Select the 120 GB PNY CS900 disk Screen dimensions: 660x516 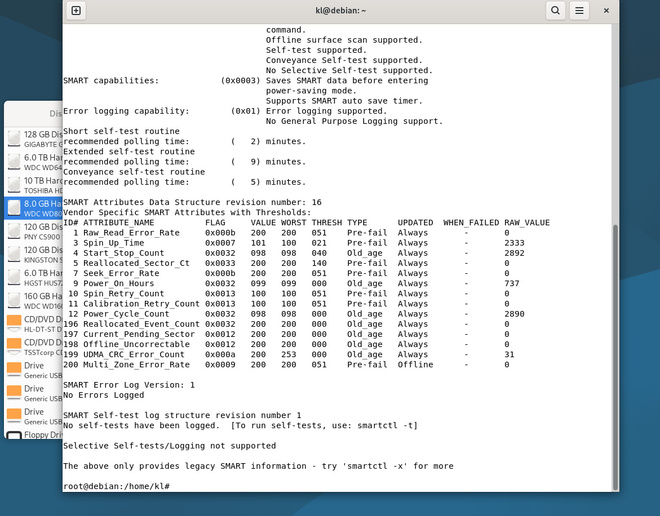[34, 231]
